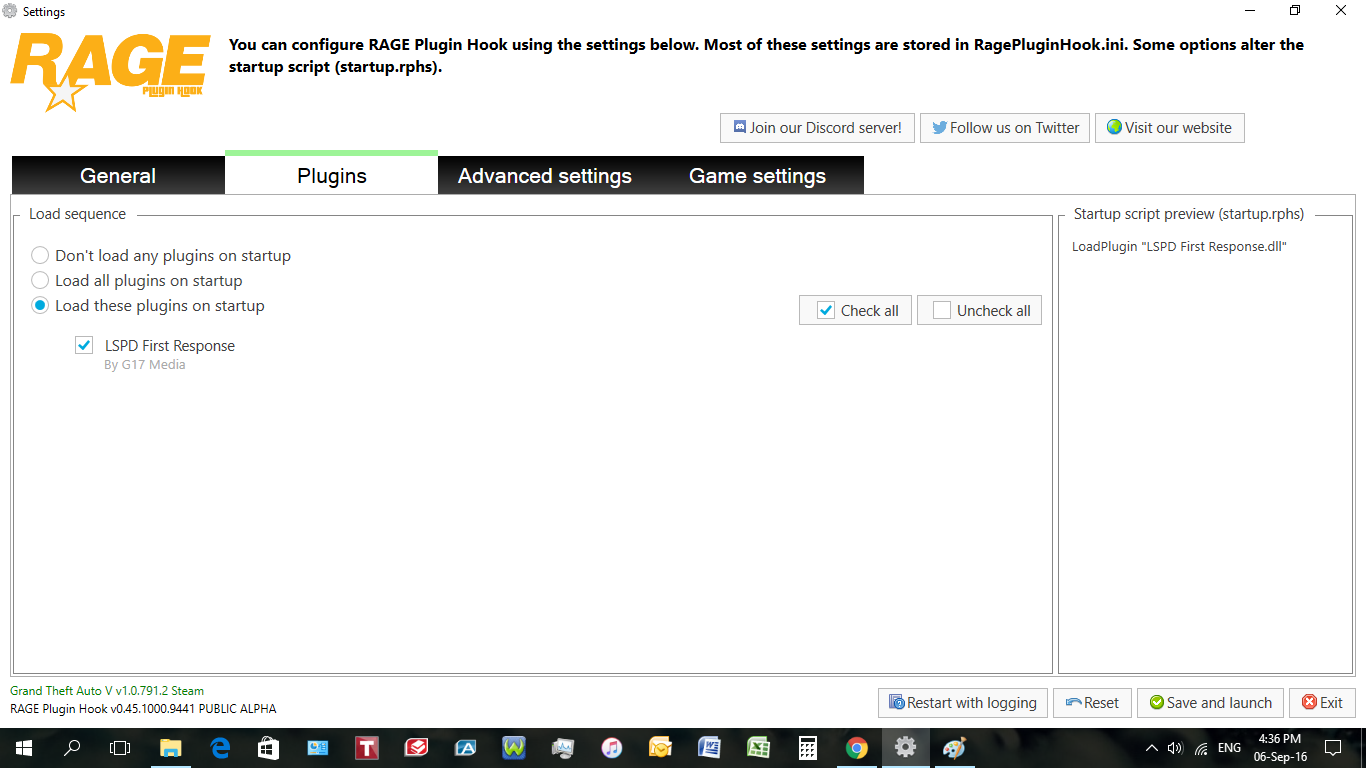Click the Uncheck all button

tap(980, 311)
